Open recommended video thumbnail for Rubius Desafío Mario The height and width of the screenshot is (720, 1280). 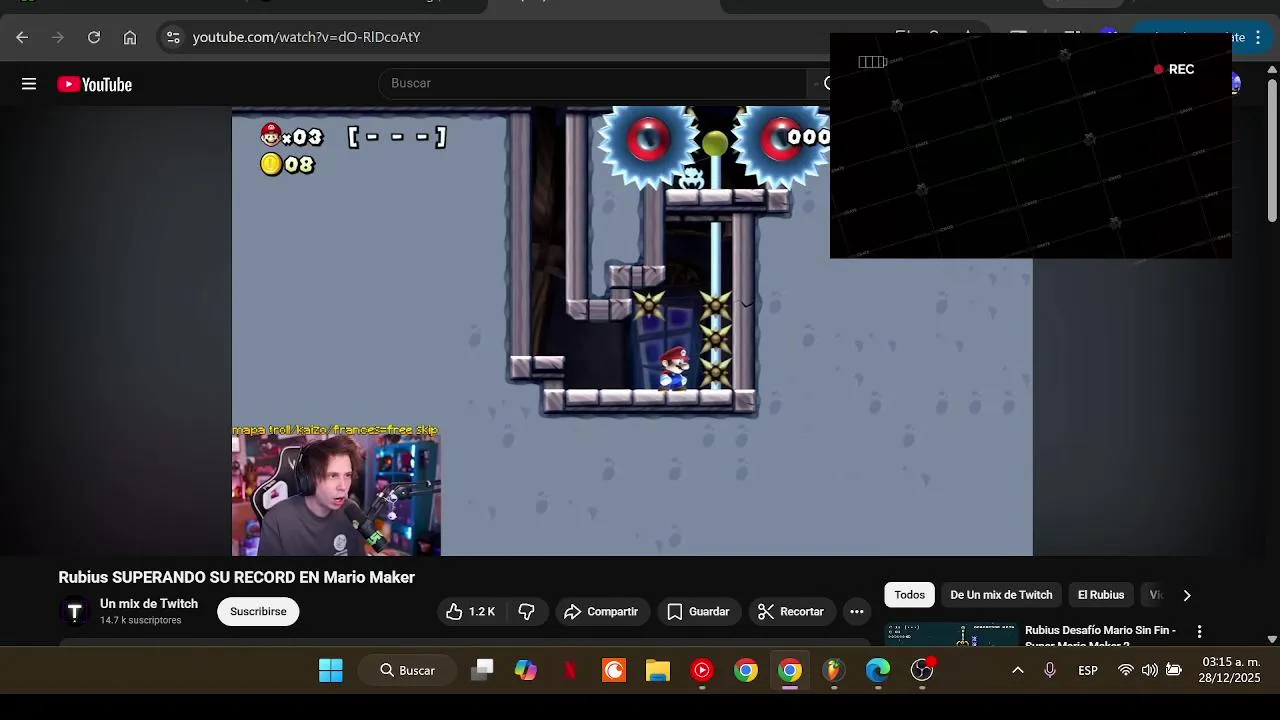pyautogui.click(x=952, y=635)
